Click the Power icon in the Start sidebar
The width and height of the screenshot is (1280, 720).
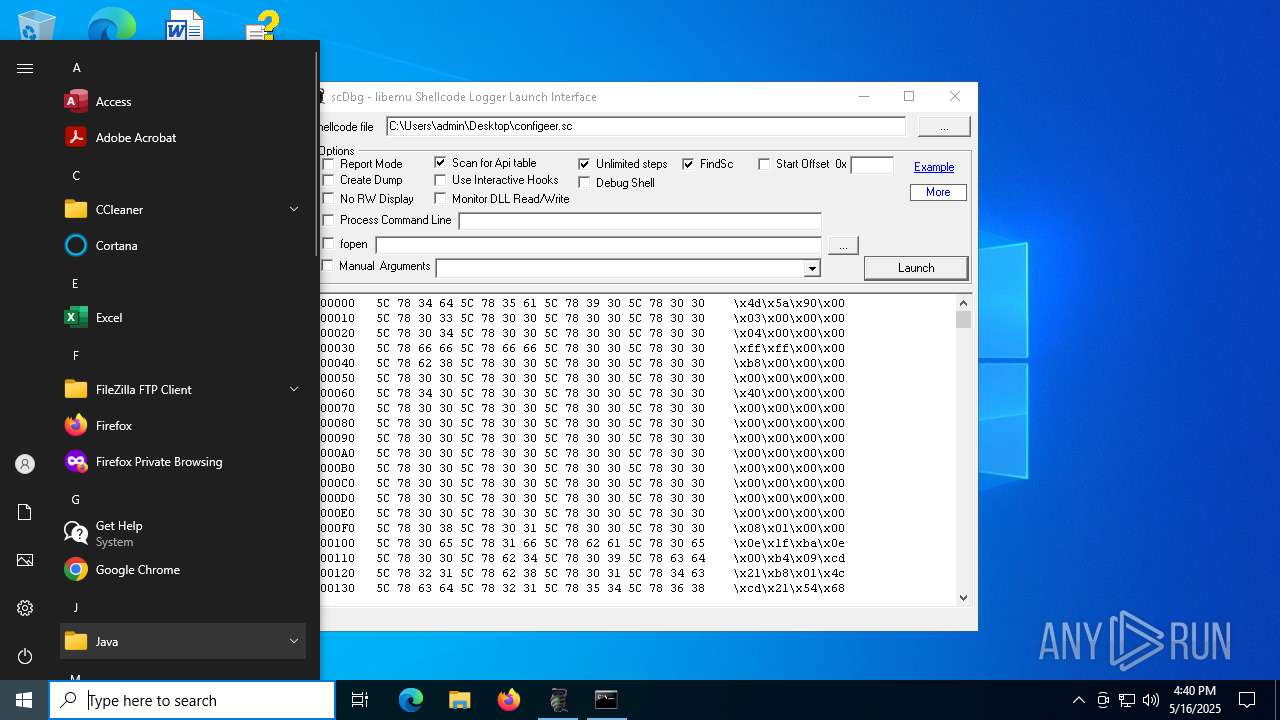pyautogui.click(x=25, y=656)
